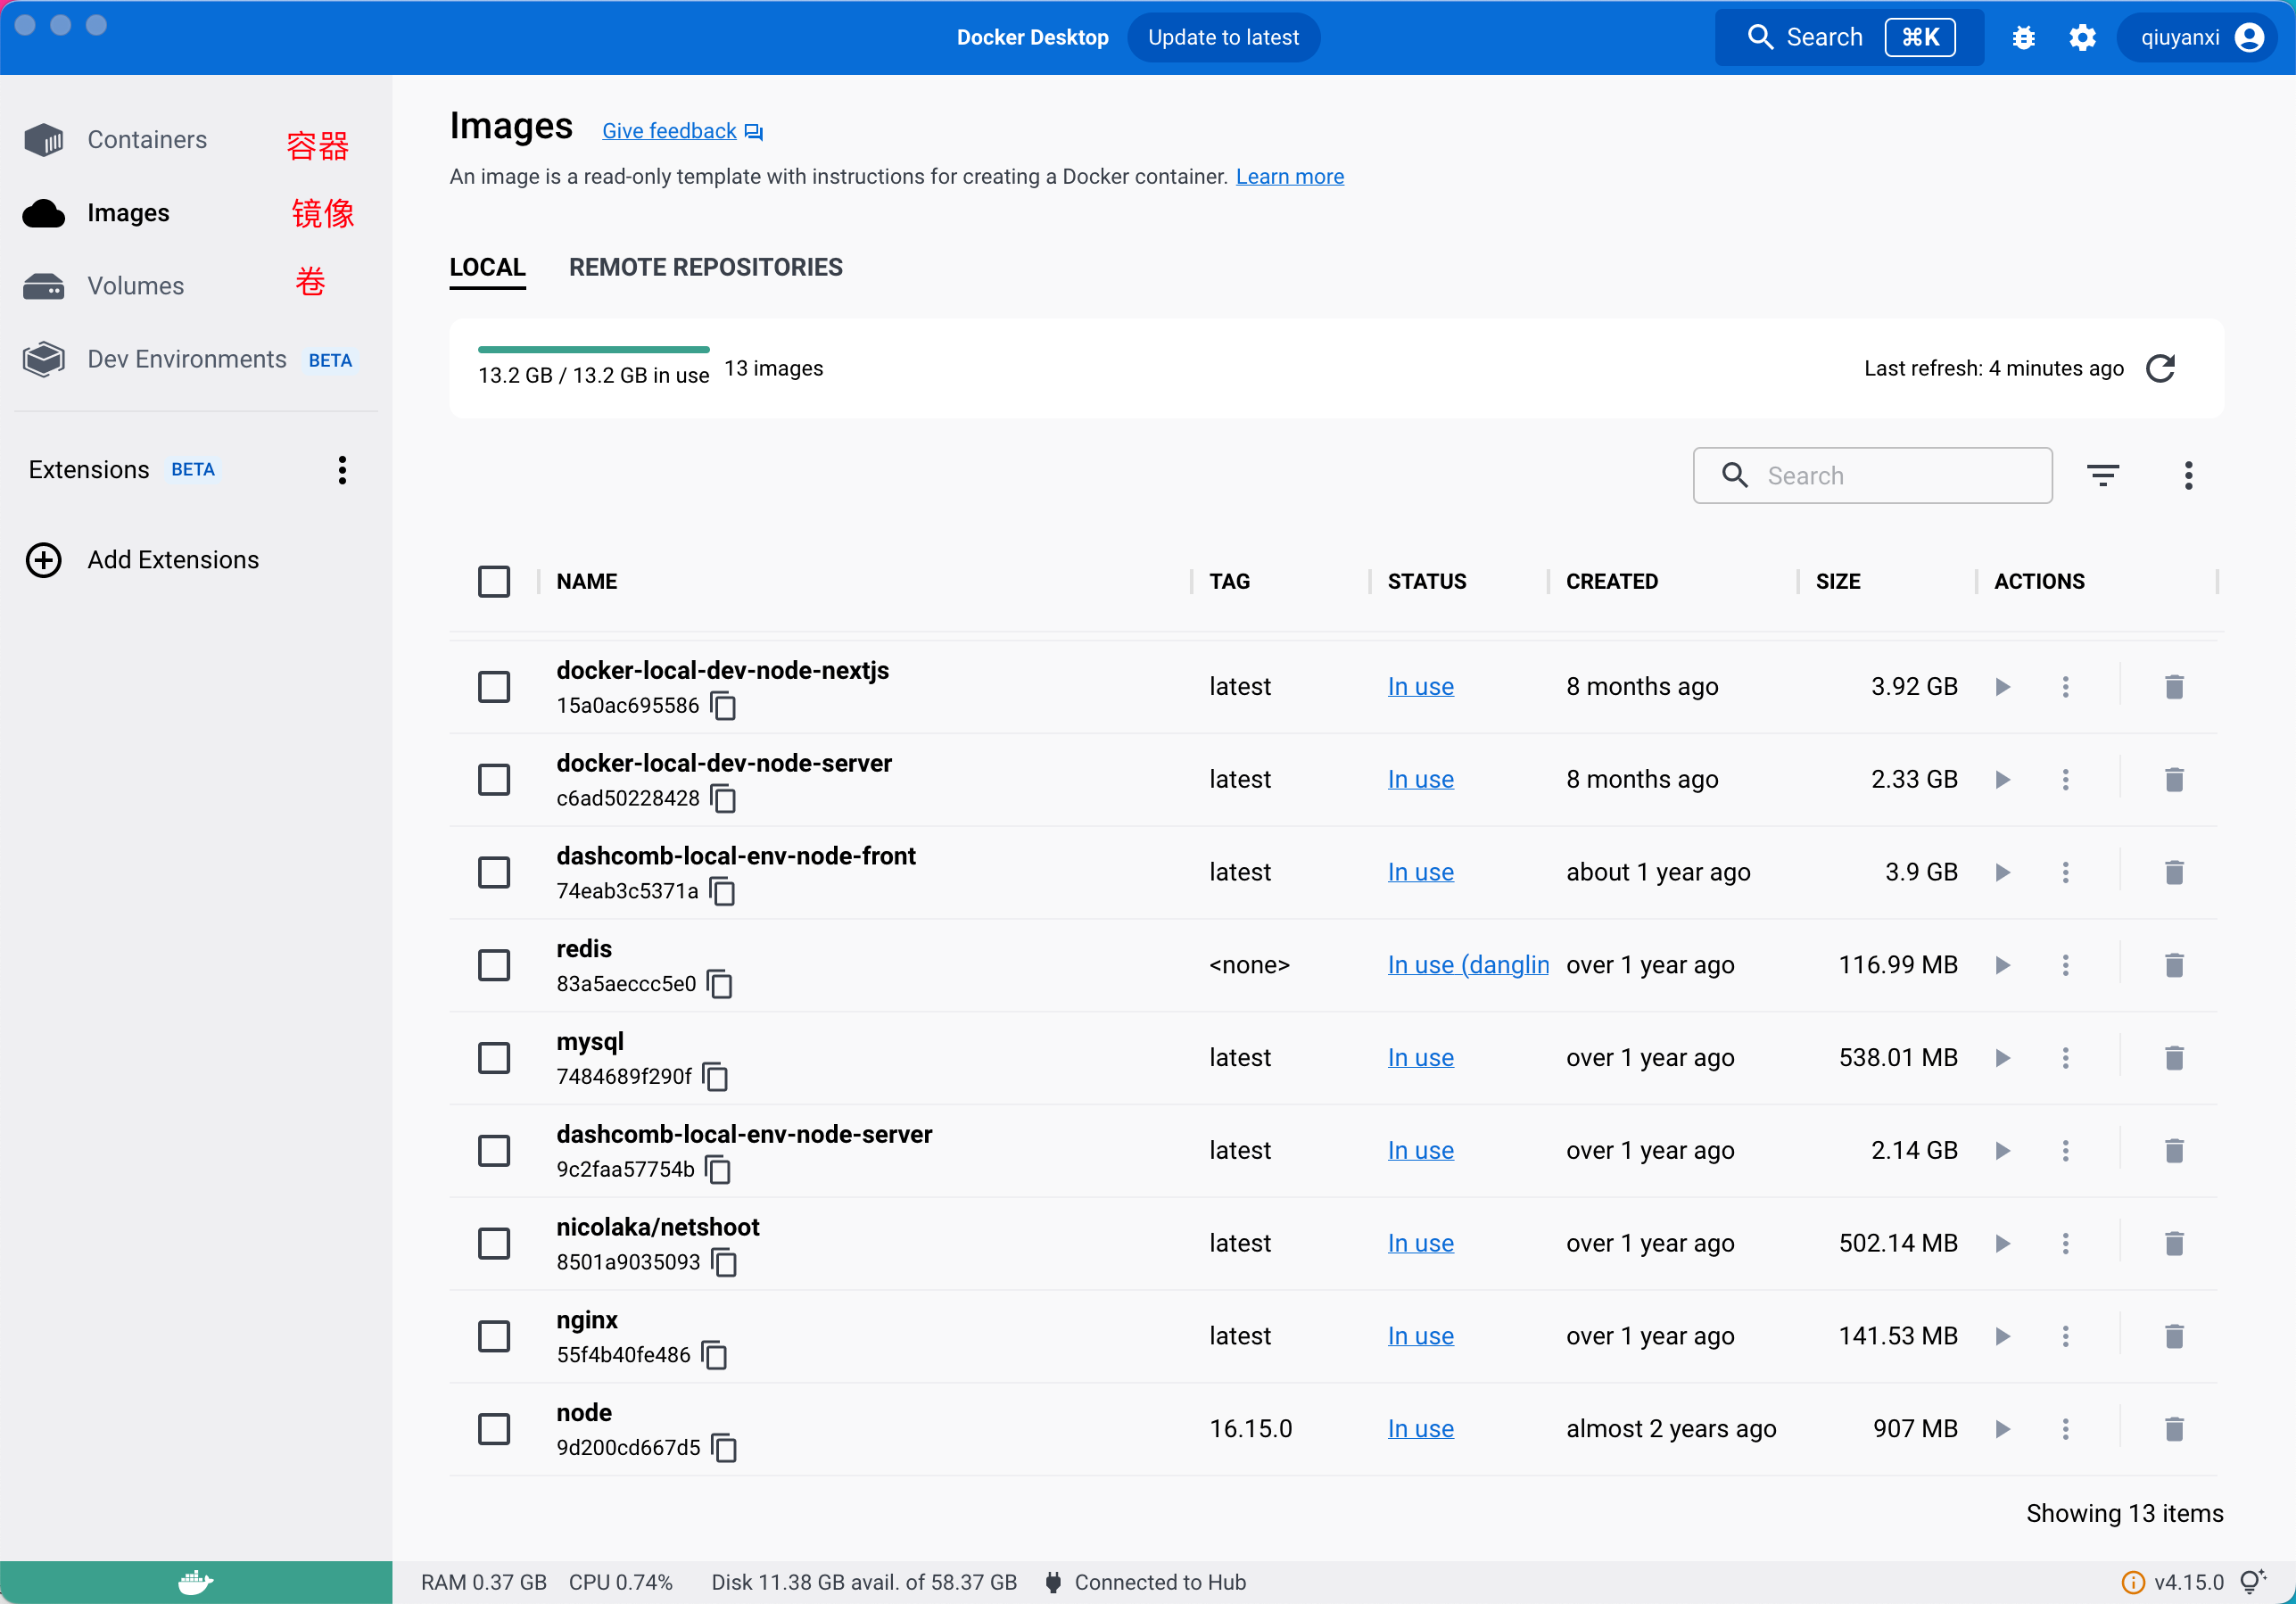Viewport: 2296px width, 1604px height.
Task: Run the docker-local-dev-node-nextjs image
Action: (2002, 687)
